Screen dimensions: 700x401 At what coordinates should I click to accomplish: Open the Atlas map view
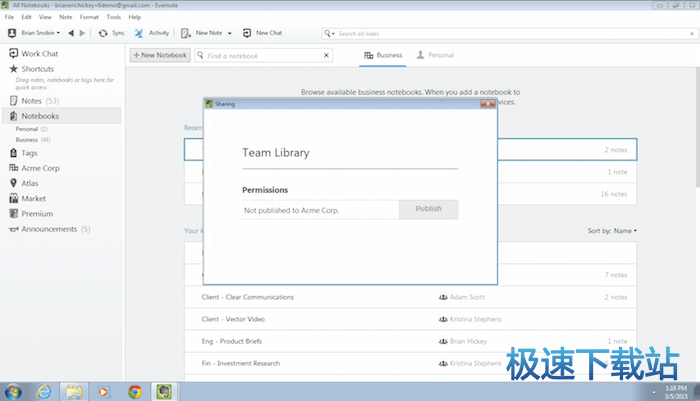24,184
